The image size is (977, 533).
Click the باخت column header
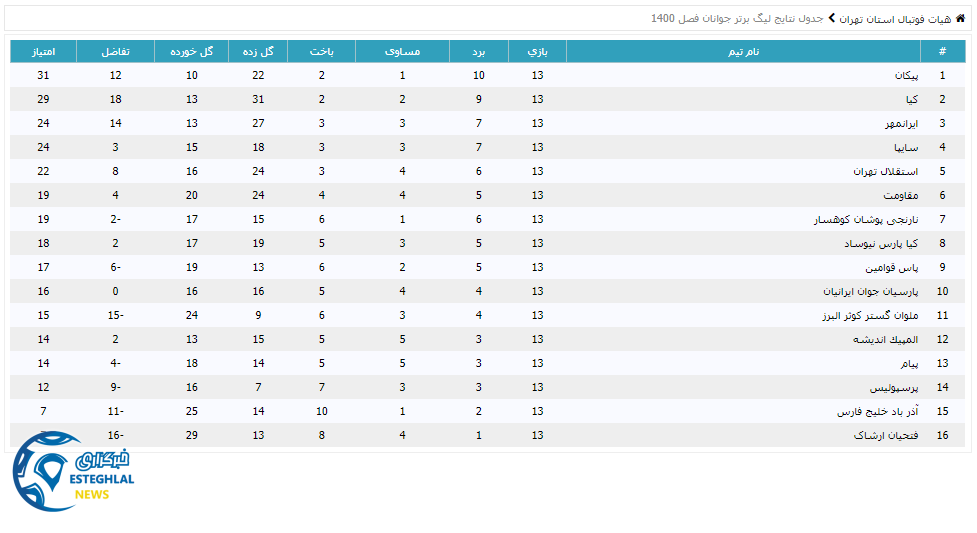click(x=321, y=51)
